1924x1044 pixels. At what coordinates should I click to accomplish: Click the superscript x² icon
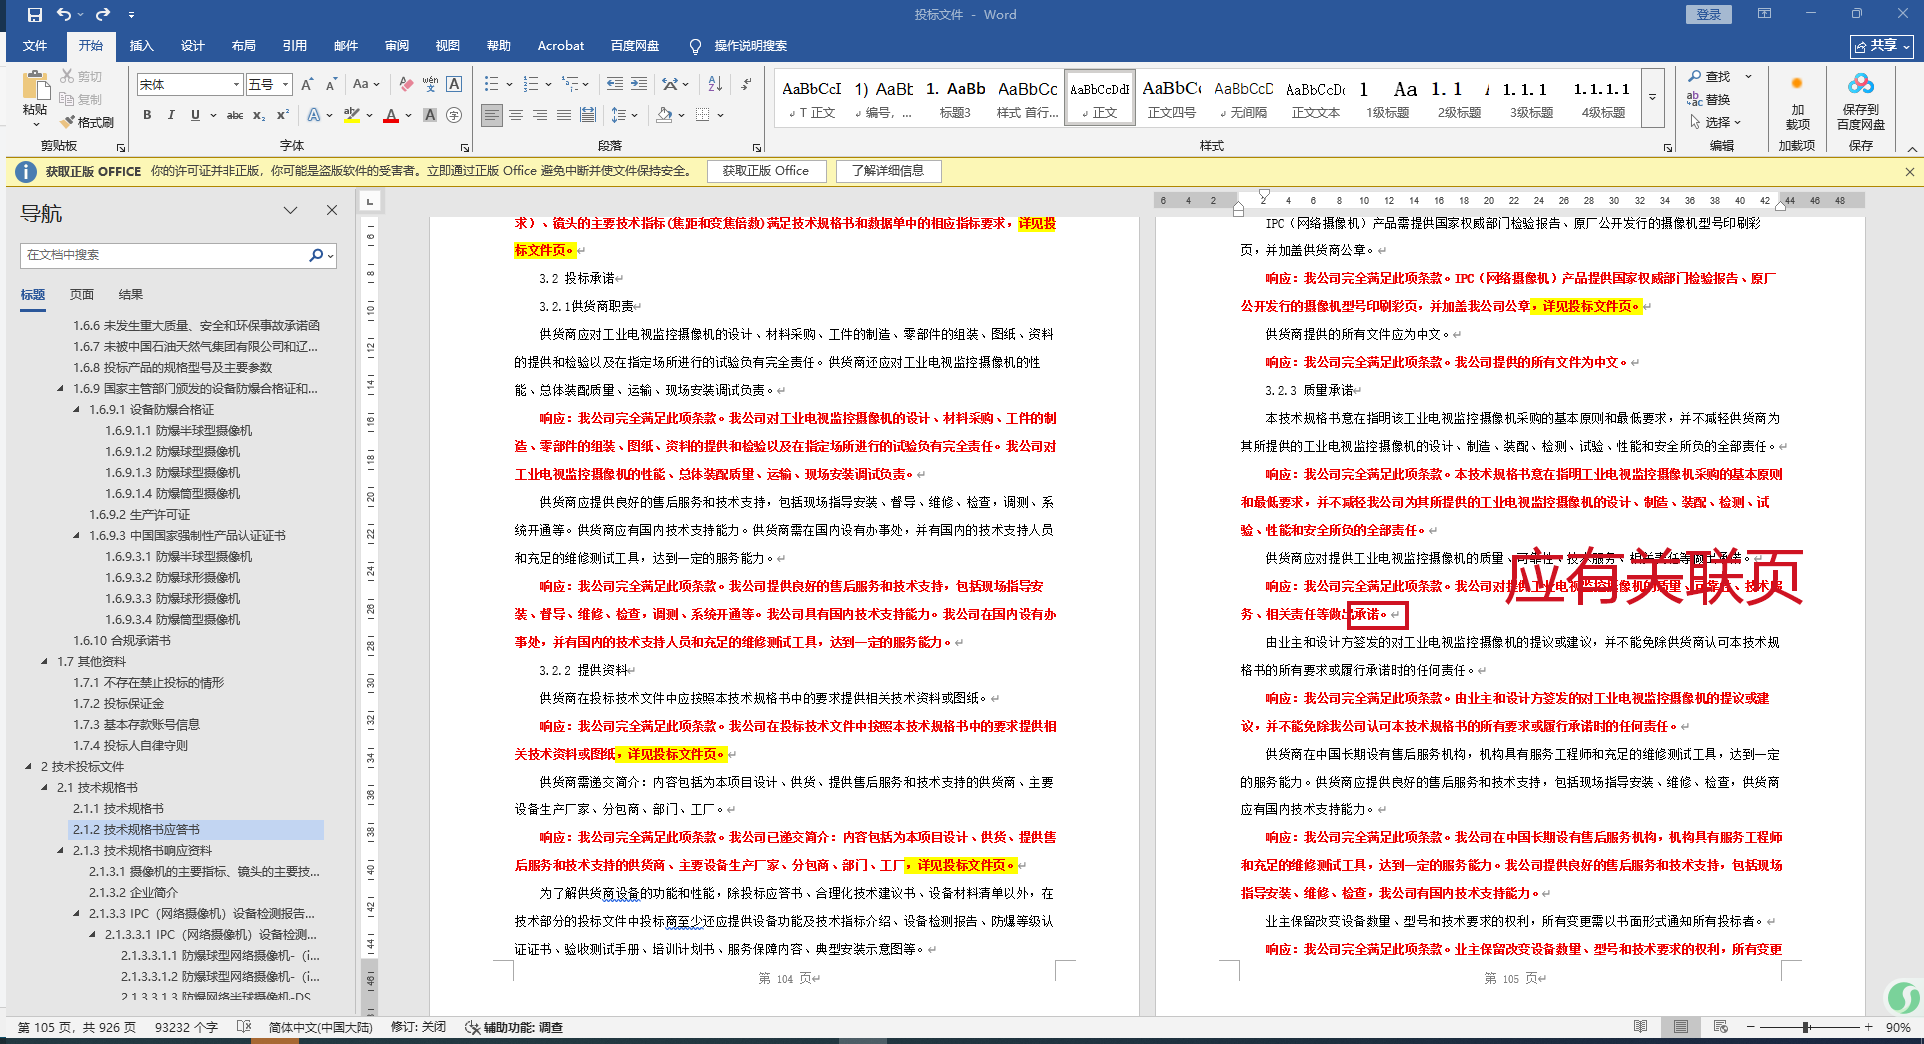283,115
